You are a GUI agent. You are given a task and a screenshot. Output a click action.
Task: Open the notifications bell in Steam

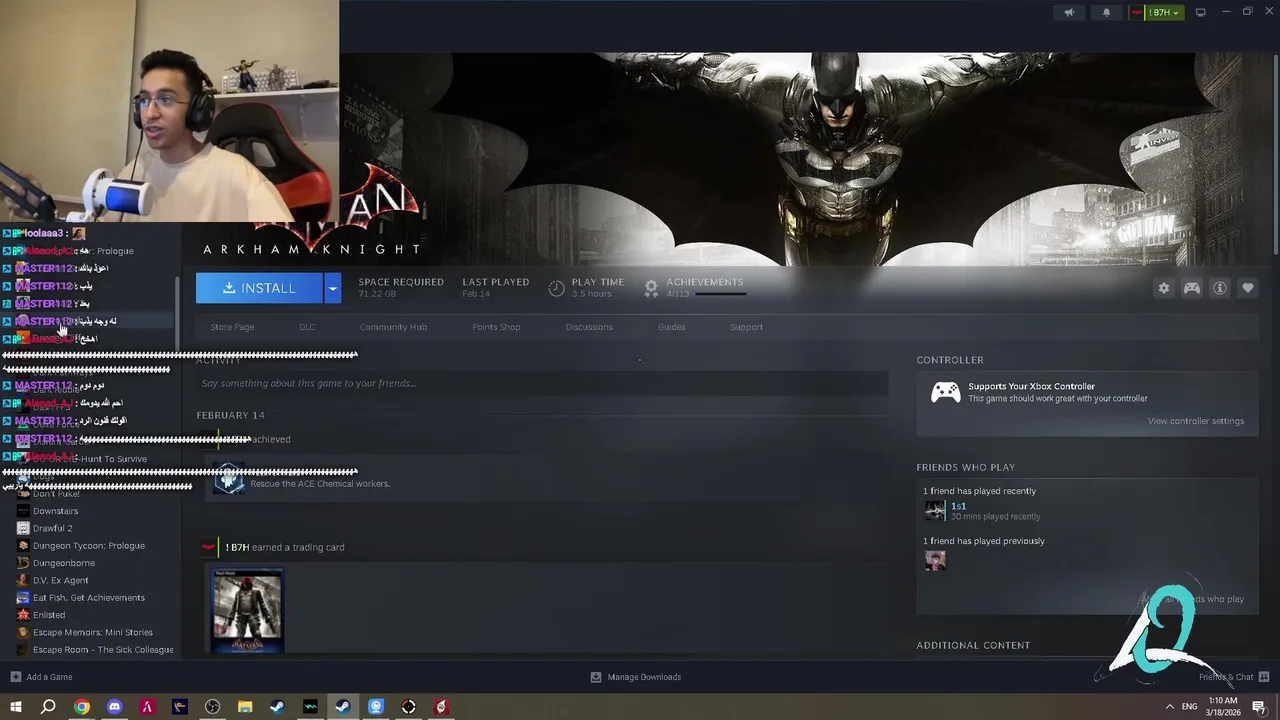pyautogui.click(x=1106, y=13)
